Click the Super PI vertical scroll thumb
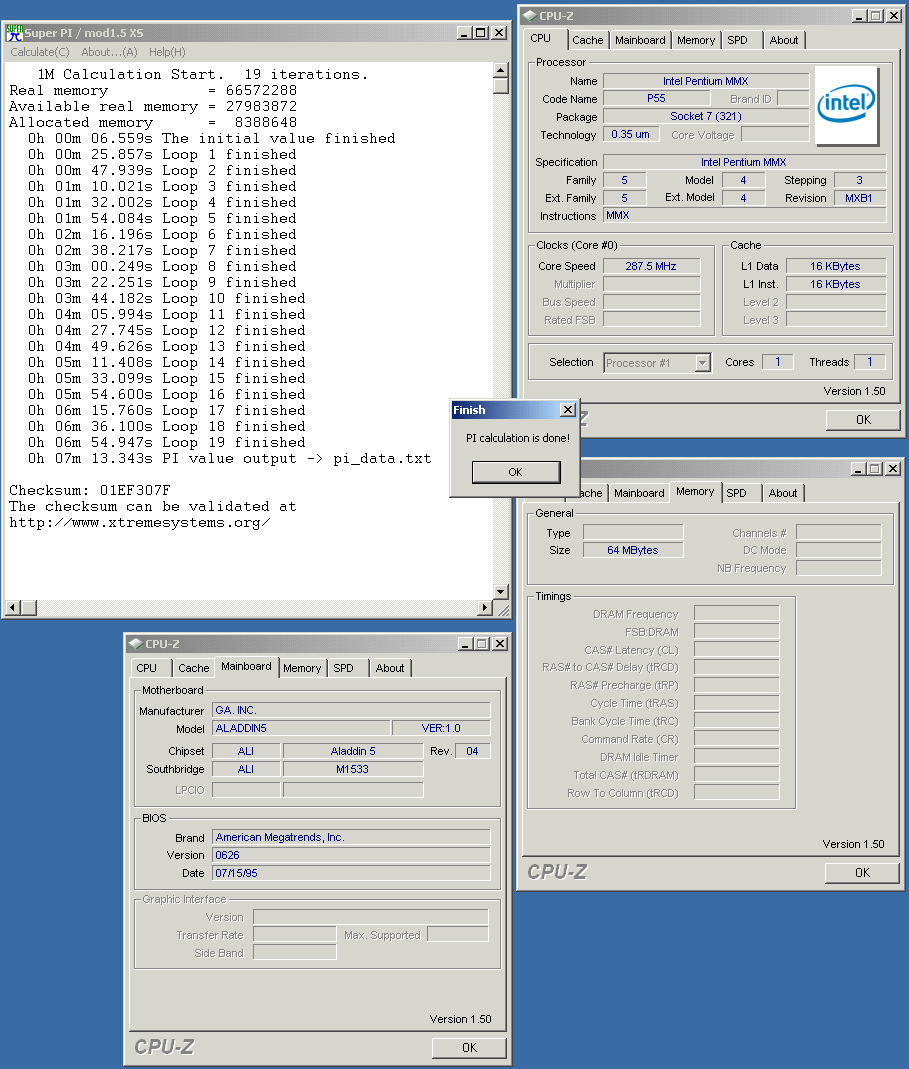 coord(501,86)
